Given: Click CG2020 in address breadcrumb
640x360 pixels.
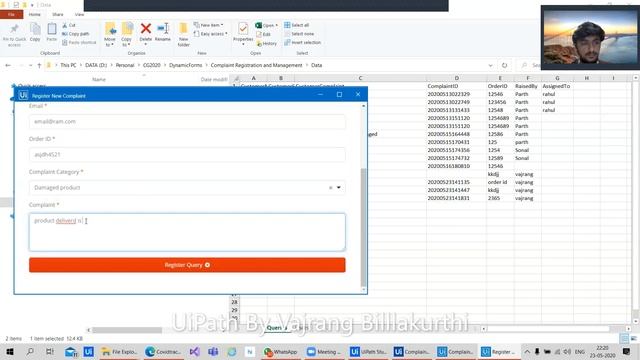Looking at the screenshot, I should point(152,65).
